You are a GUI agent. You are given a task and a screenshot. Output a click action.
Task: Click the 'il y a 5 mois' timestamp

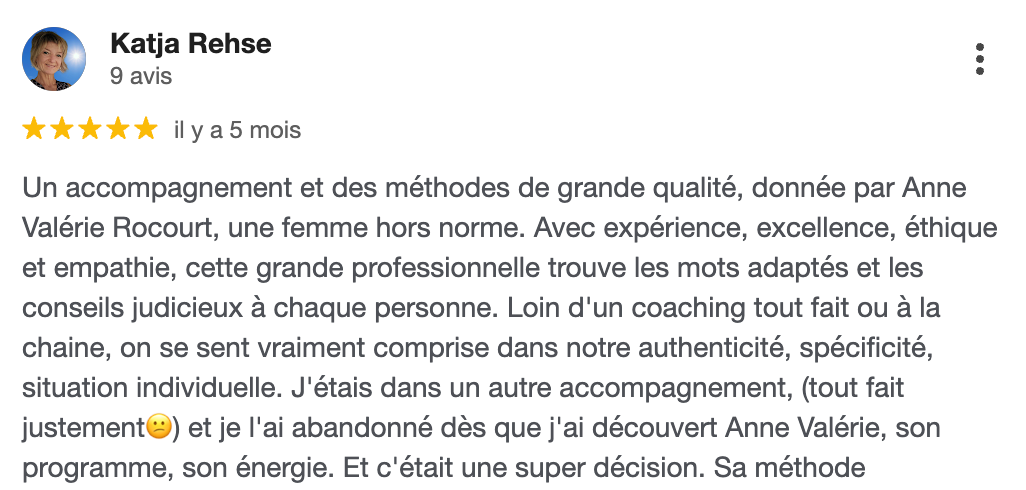237,130
